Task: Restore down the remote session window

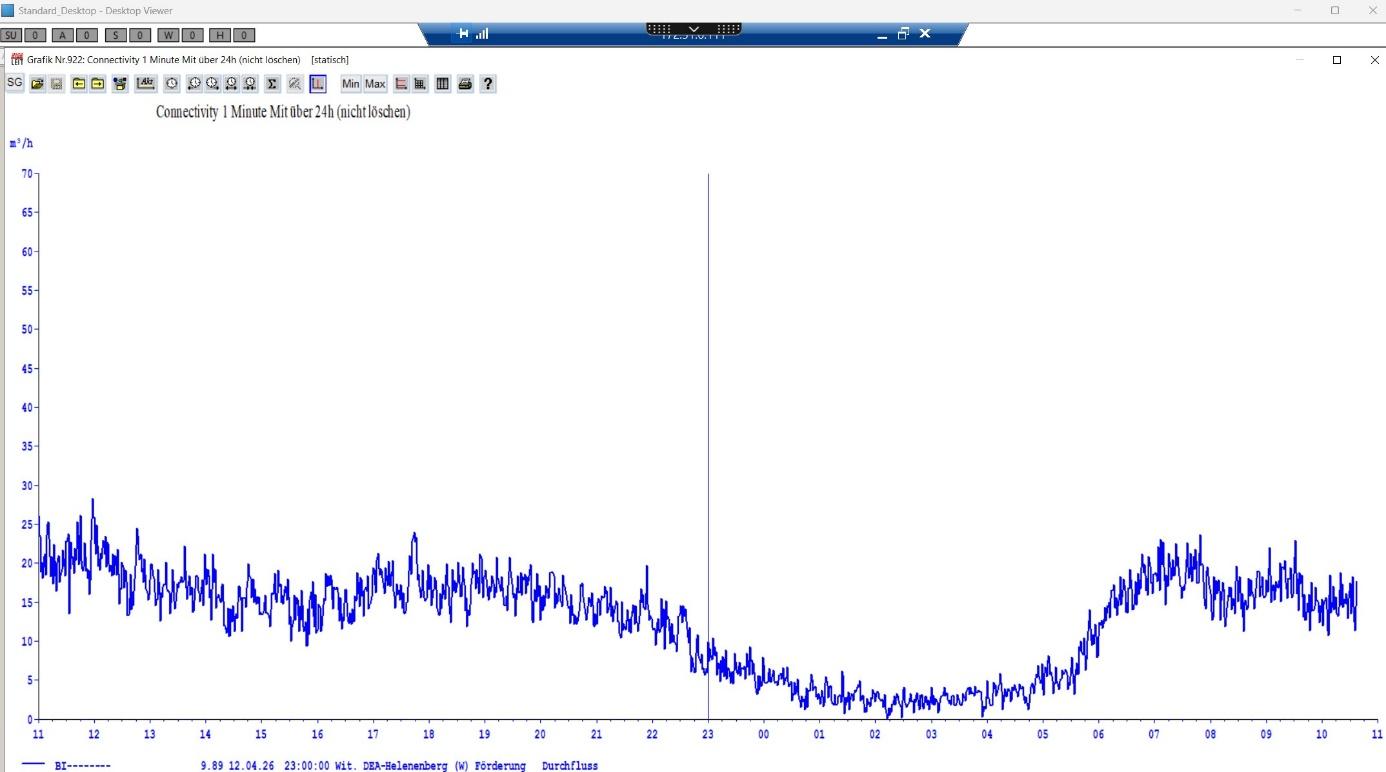Action: [903, 34]
